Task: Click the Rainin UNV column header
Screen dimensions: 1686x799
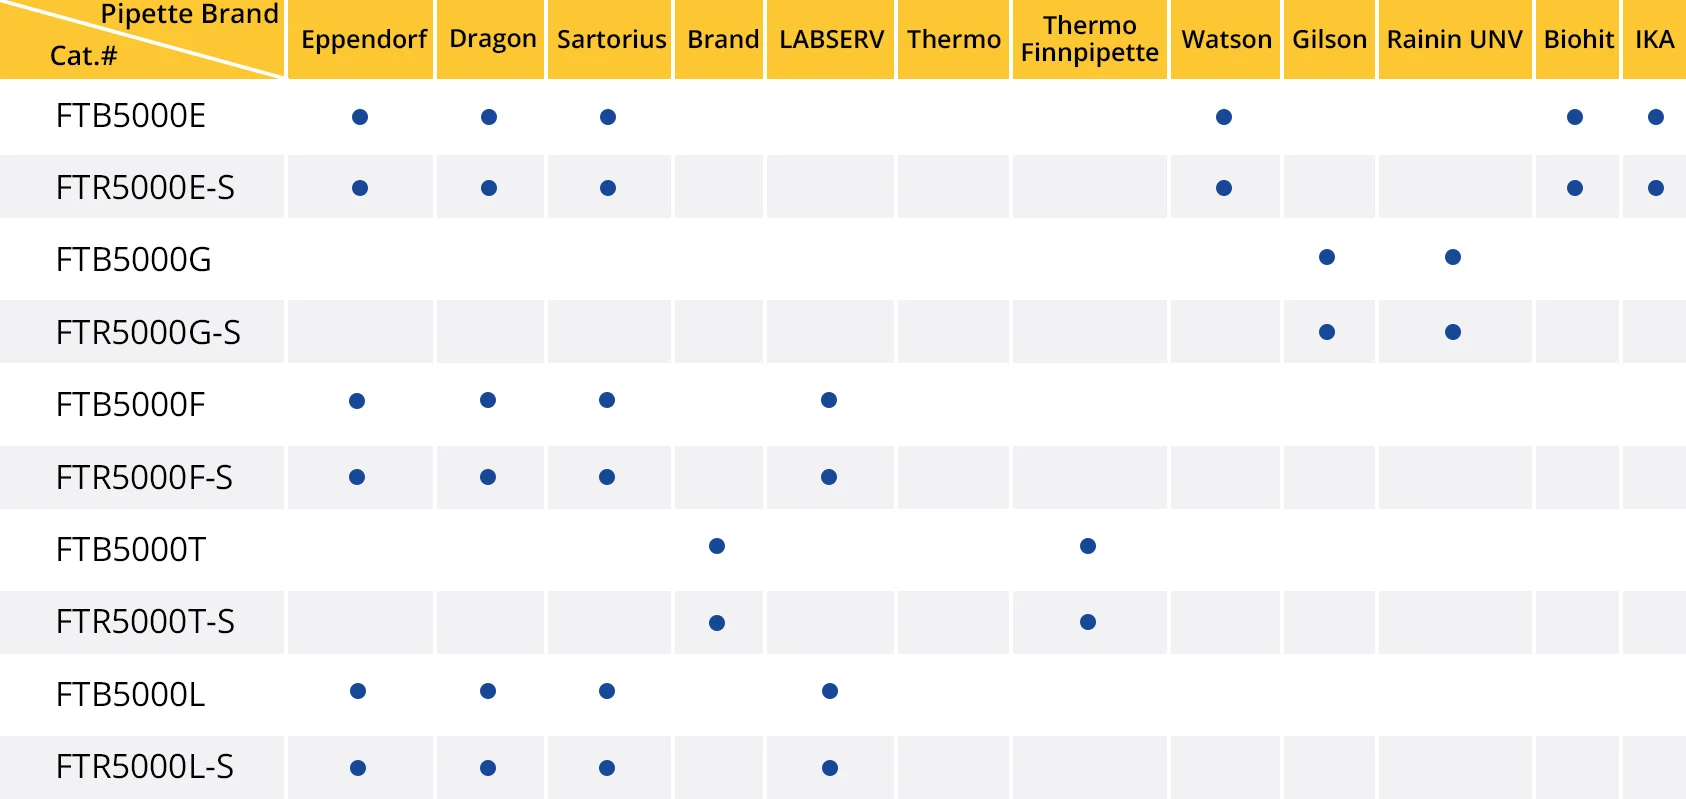Action: tap(1454, 40)
